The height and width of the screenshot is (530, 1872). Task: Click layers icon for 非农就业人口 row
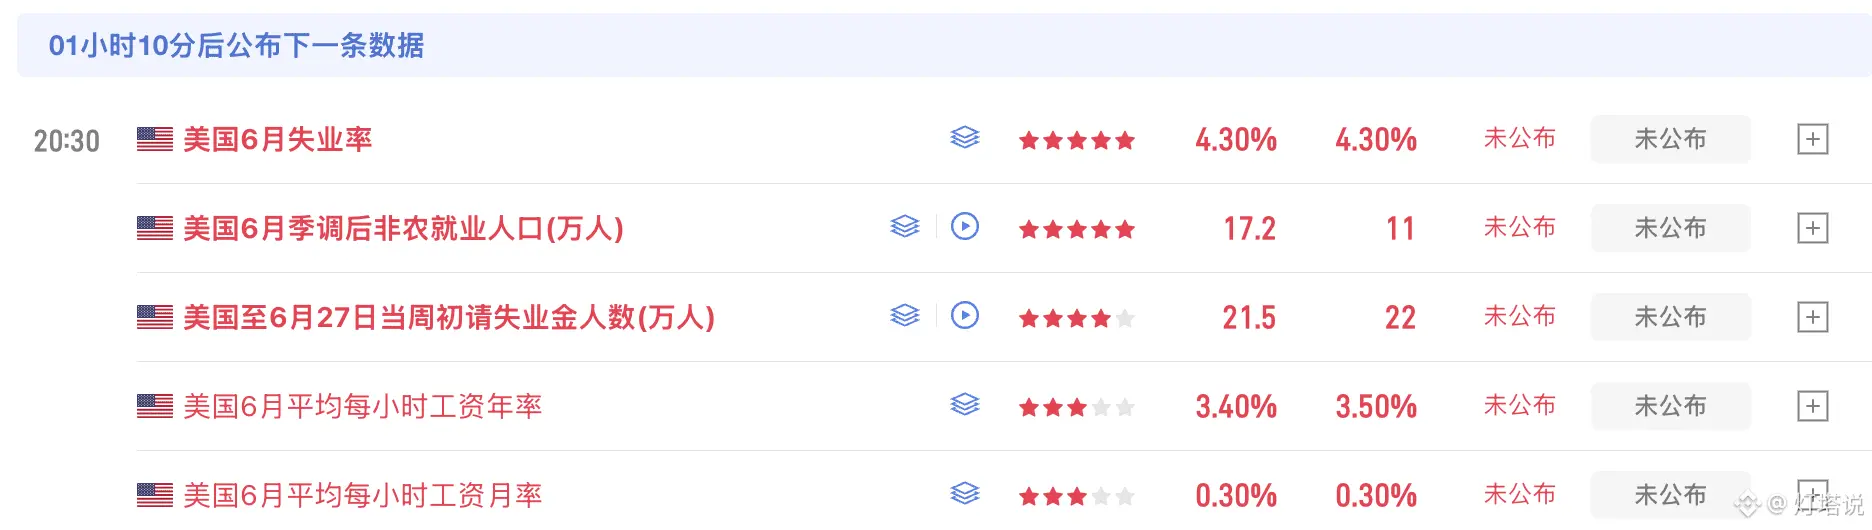click(x=904, y=227)
